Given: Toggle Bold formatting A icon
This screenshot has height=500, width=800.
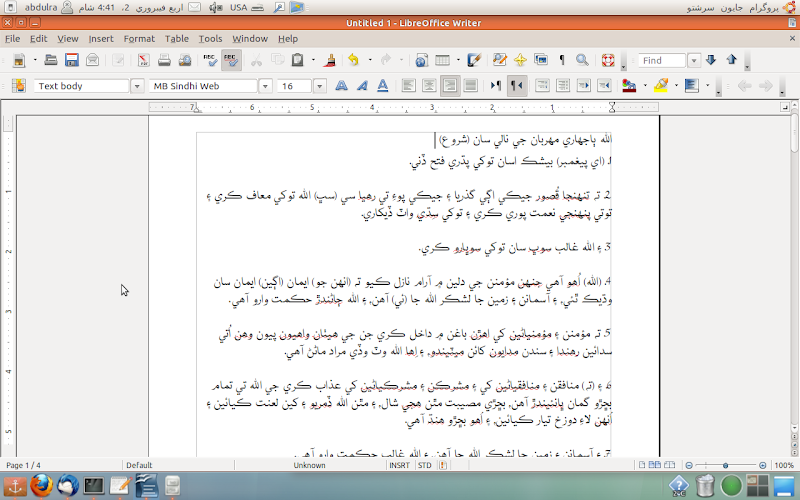Looking at the screenshot, I should pyautogui.click(x=341, y=86).
